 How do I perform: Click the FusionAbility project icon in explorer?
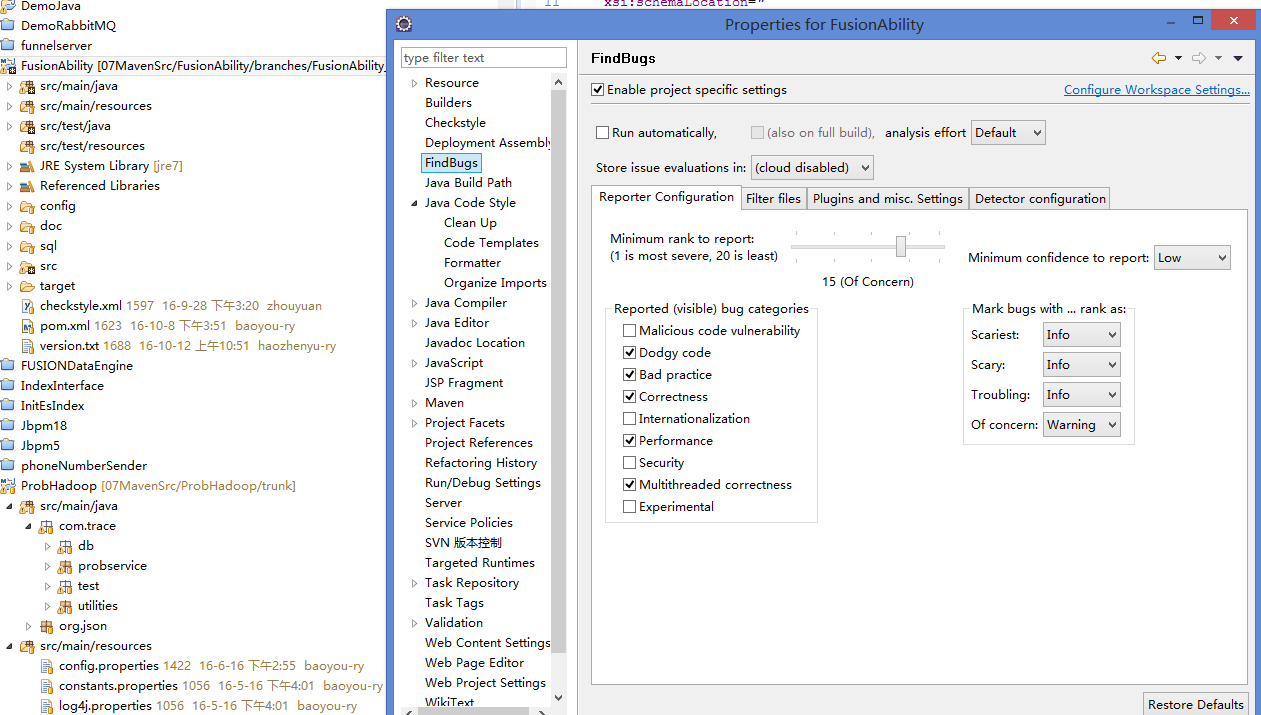pos(9,66)
